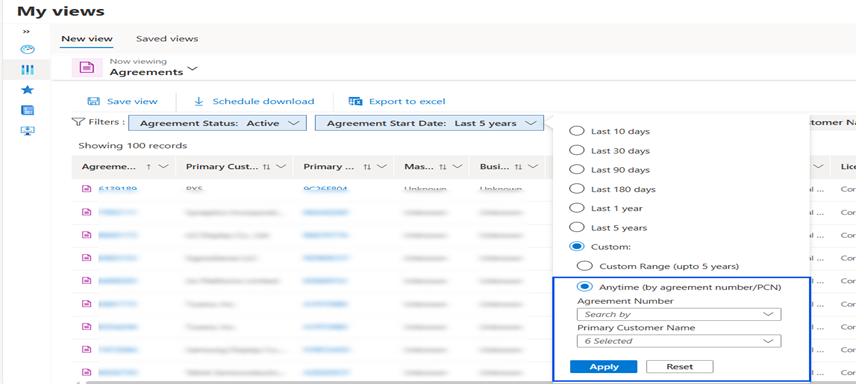Select the Last 10 days option
The width and height of the screenshot is (856, 384).
[576, 131]
